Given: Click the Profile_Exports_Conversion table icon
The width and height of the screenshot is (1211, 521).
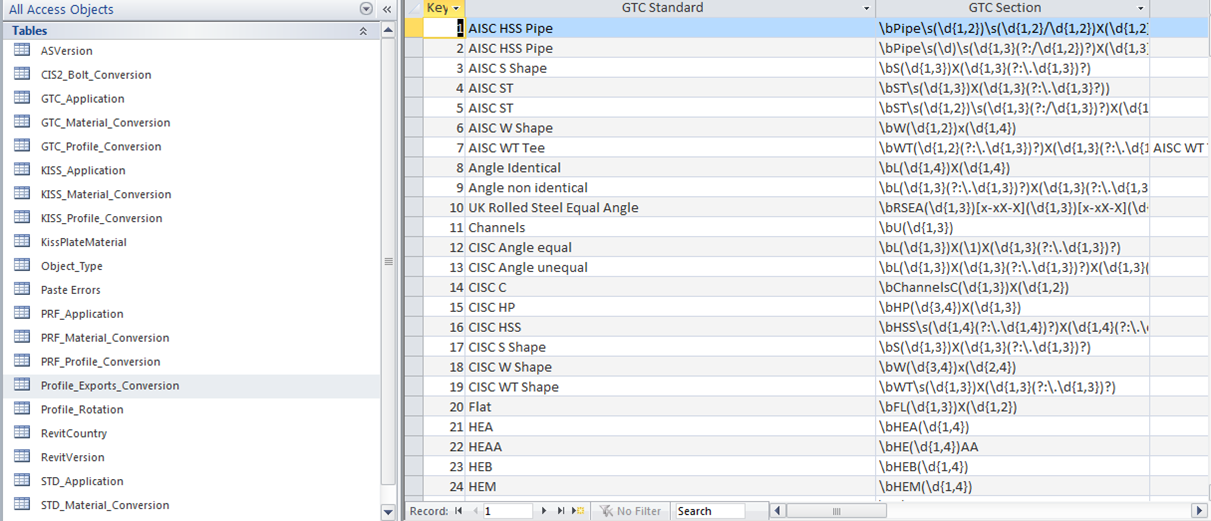Looking at the screenshot, I should click(22, 385).
